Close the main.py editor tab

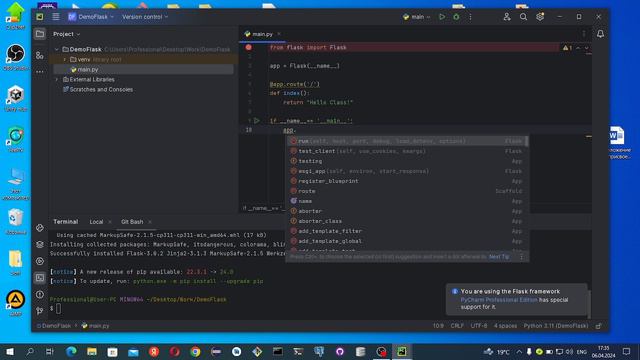(x=279, y=34)
